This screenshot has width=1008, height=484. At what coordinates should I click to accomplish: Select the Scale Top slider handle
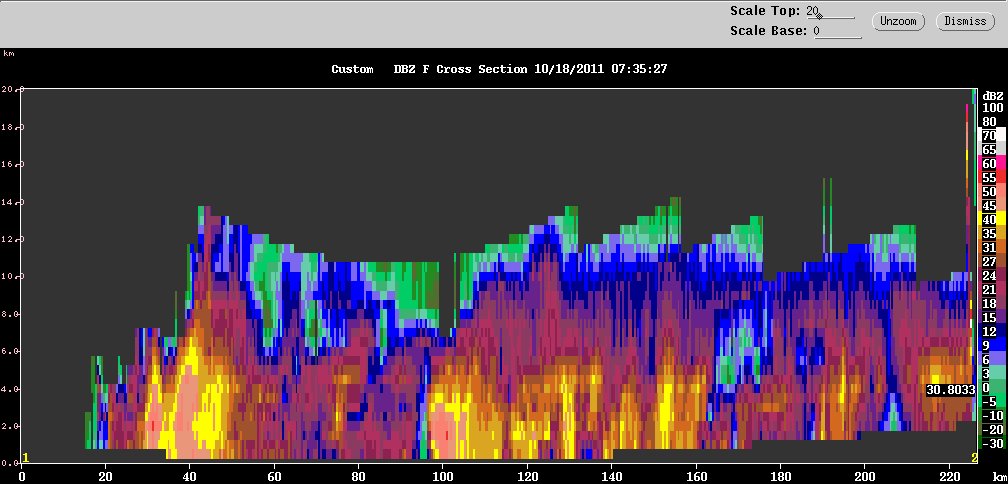click(820, 17)
